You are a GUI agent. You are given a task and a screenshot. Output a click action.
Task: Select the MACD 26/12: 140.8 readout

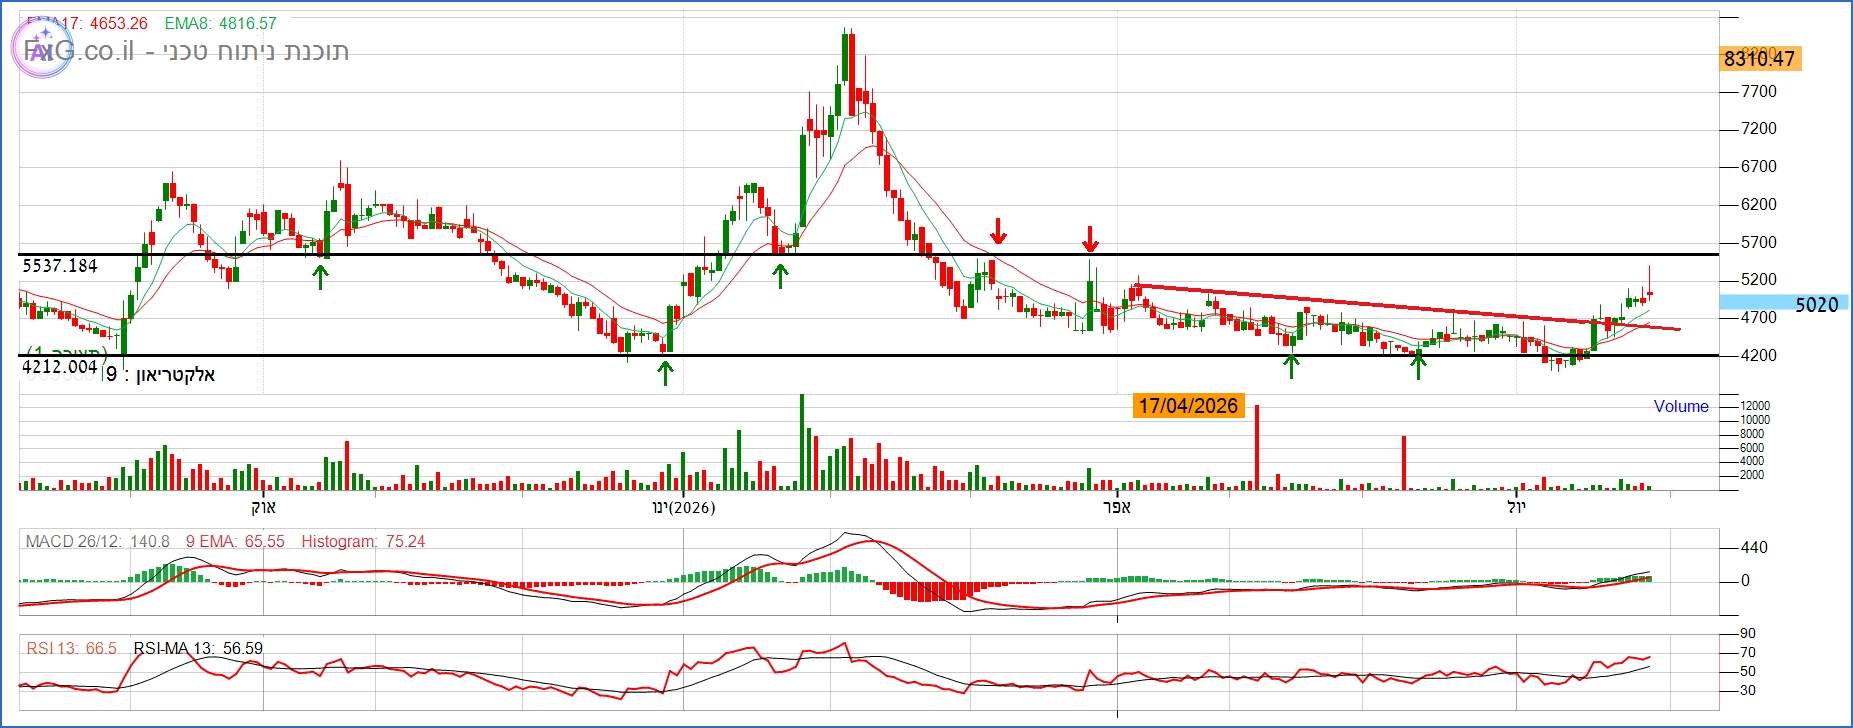98,542
